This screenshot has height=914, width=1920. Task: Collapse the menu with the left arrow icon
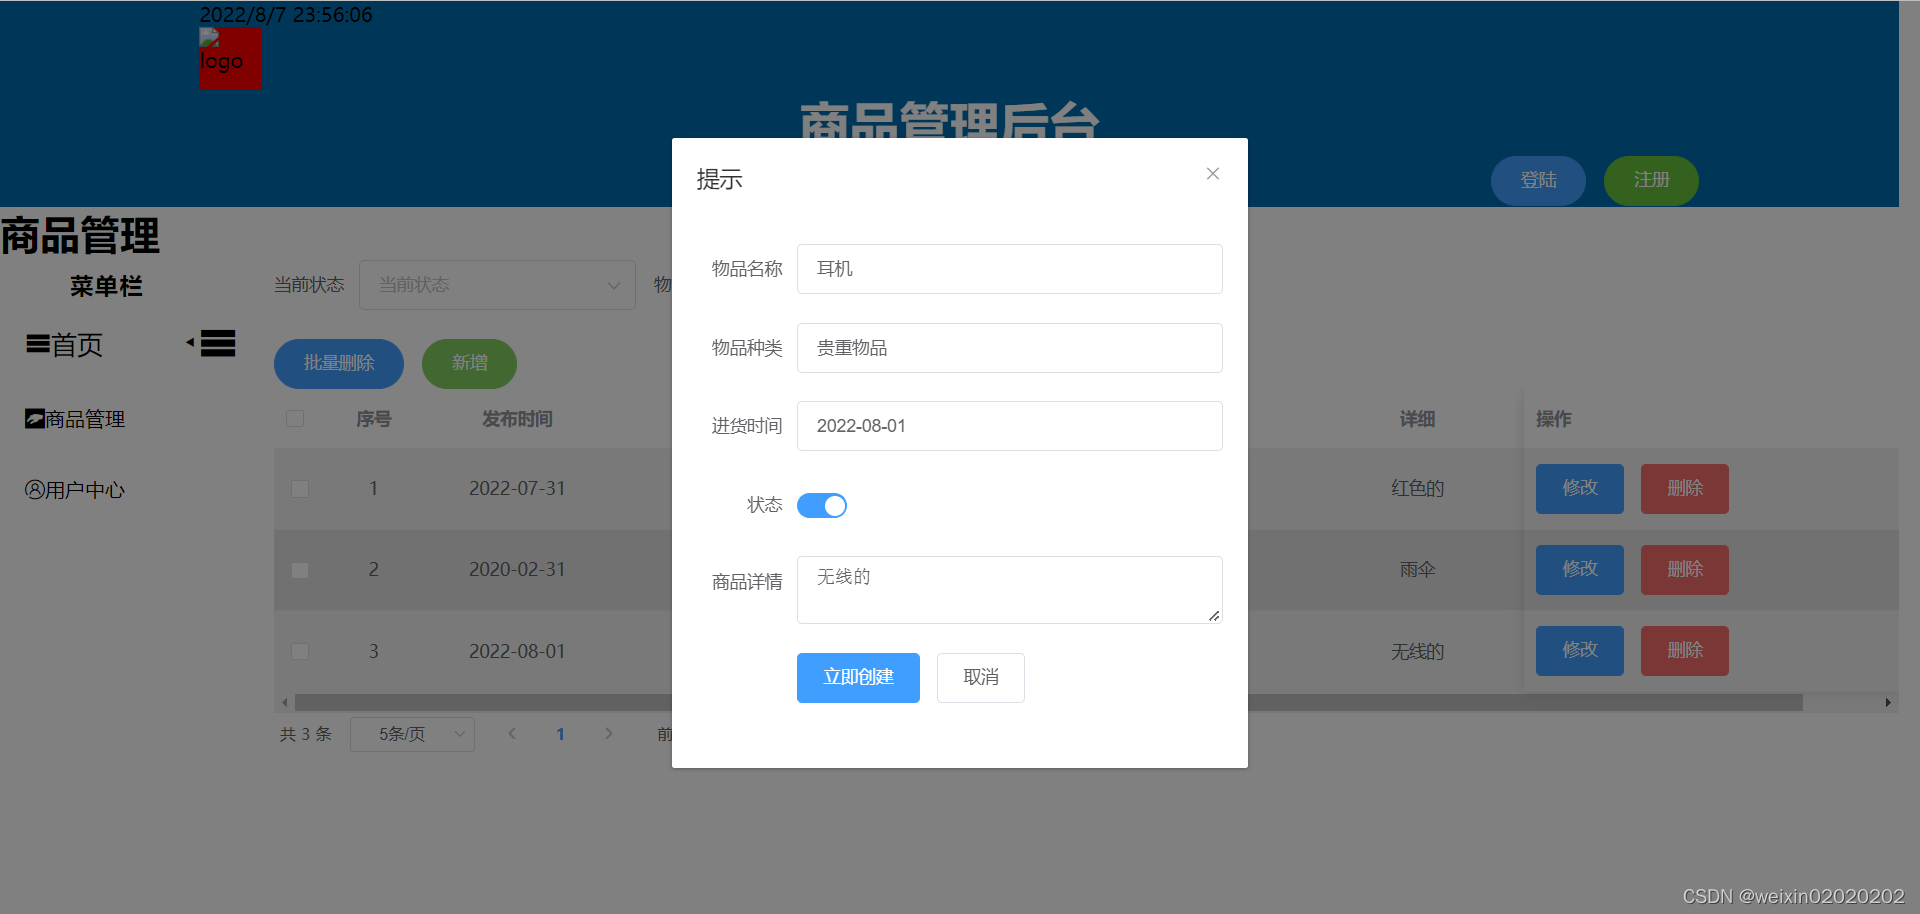[x=190, y=342]
